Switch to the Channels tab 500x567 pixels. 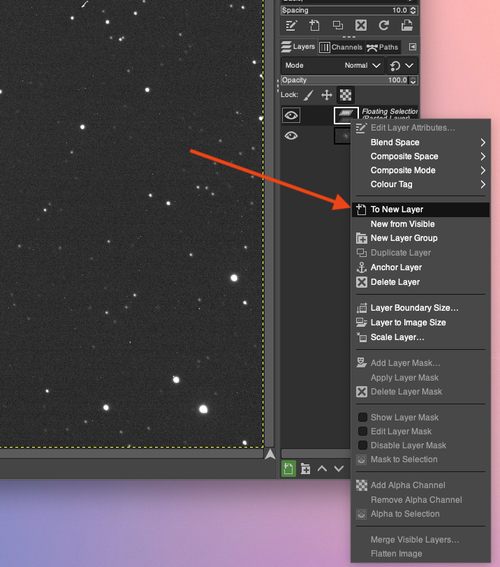pos(341,47)
